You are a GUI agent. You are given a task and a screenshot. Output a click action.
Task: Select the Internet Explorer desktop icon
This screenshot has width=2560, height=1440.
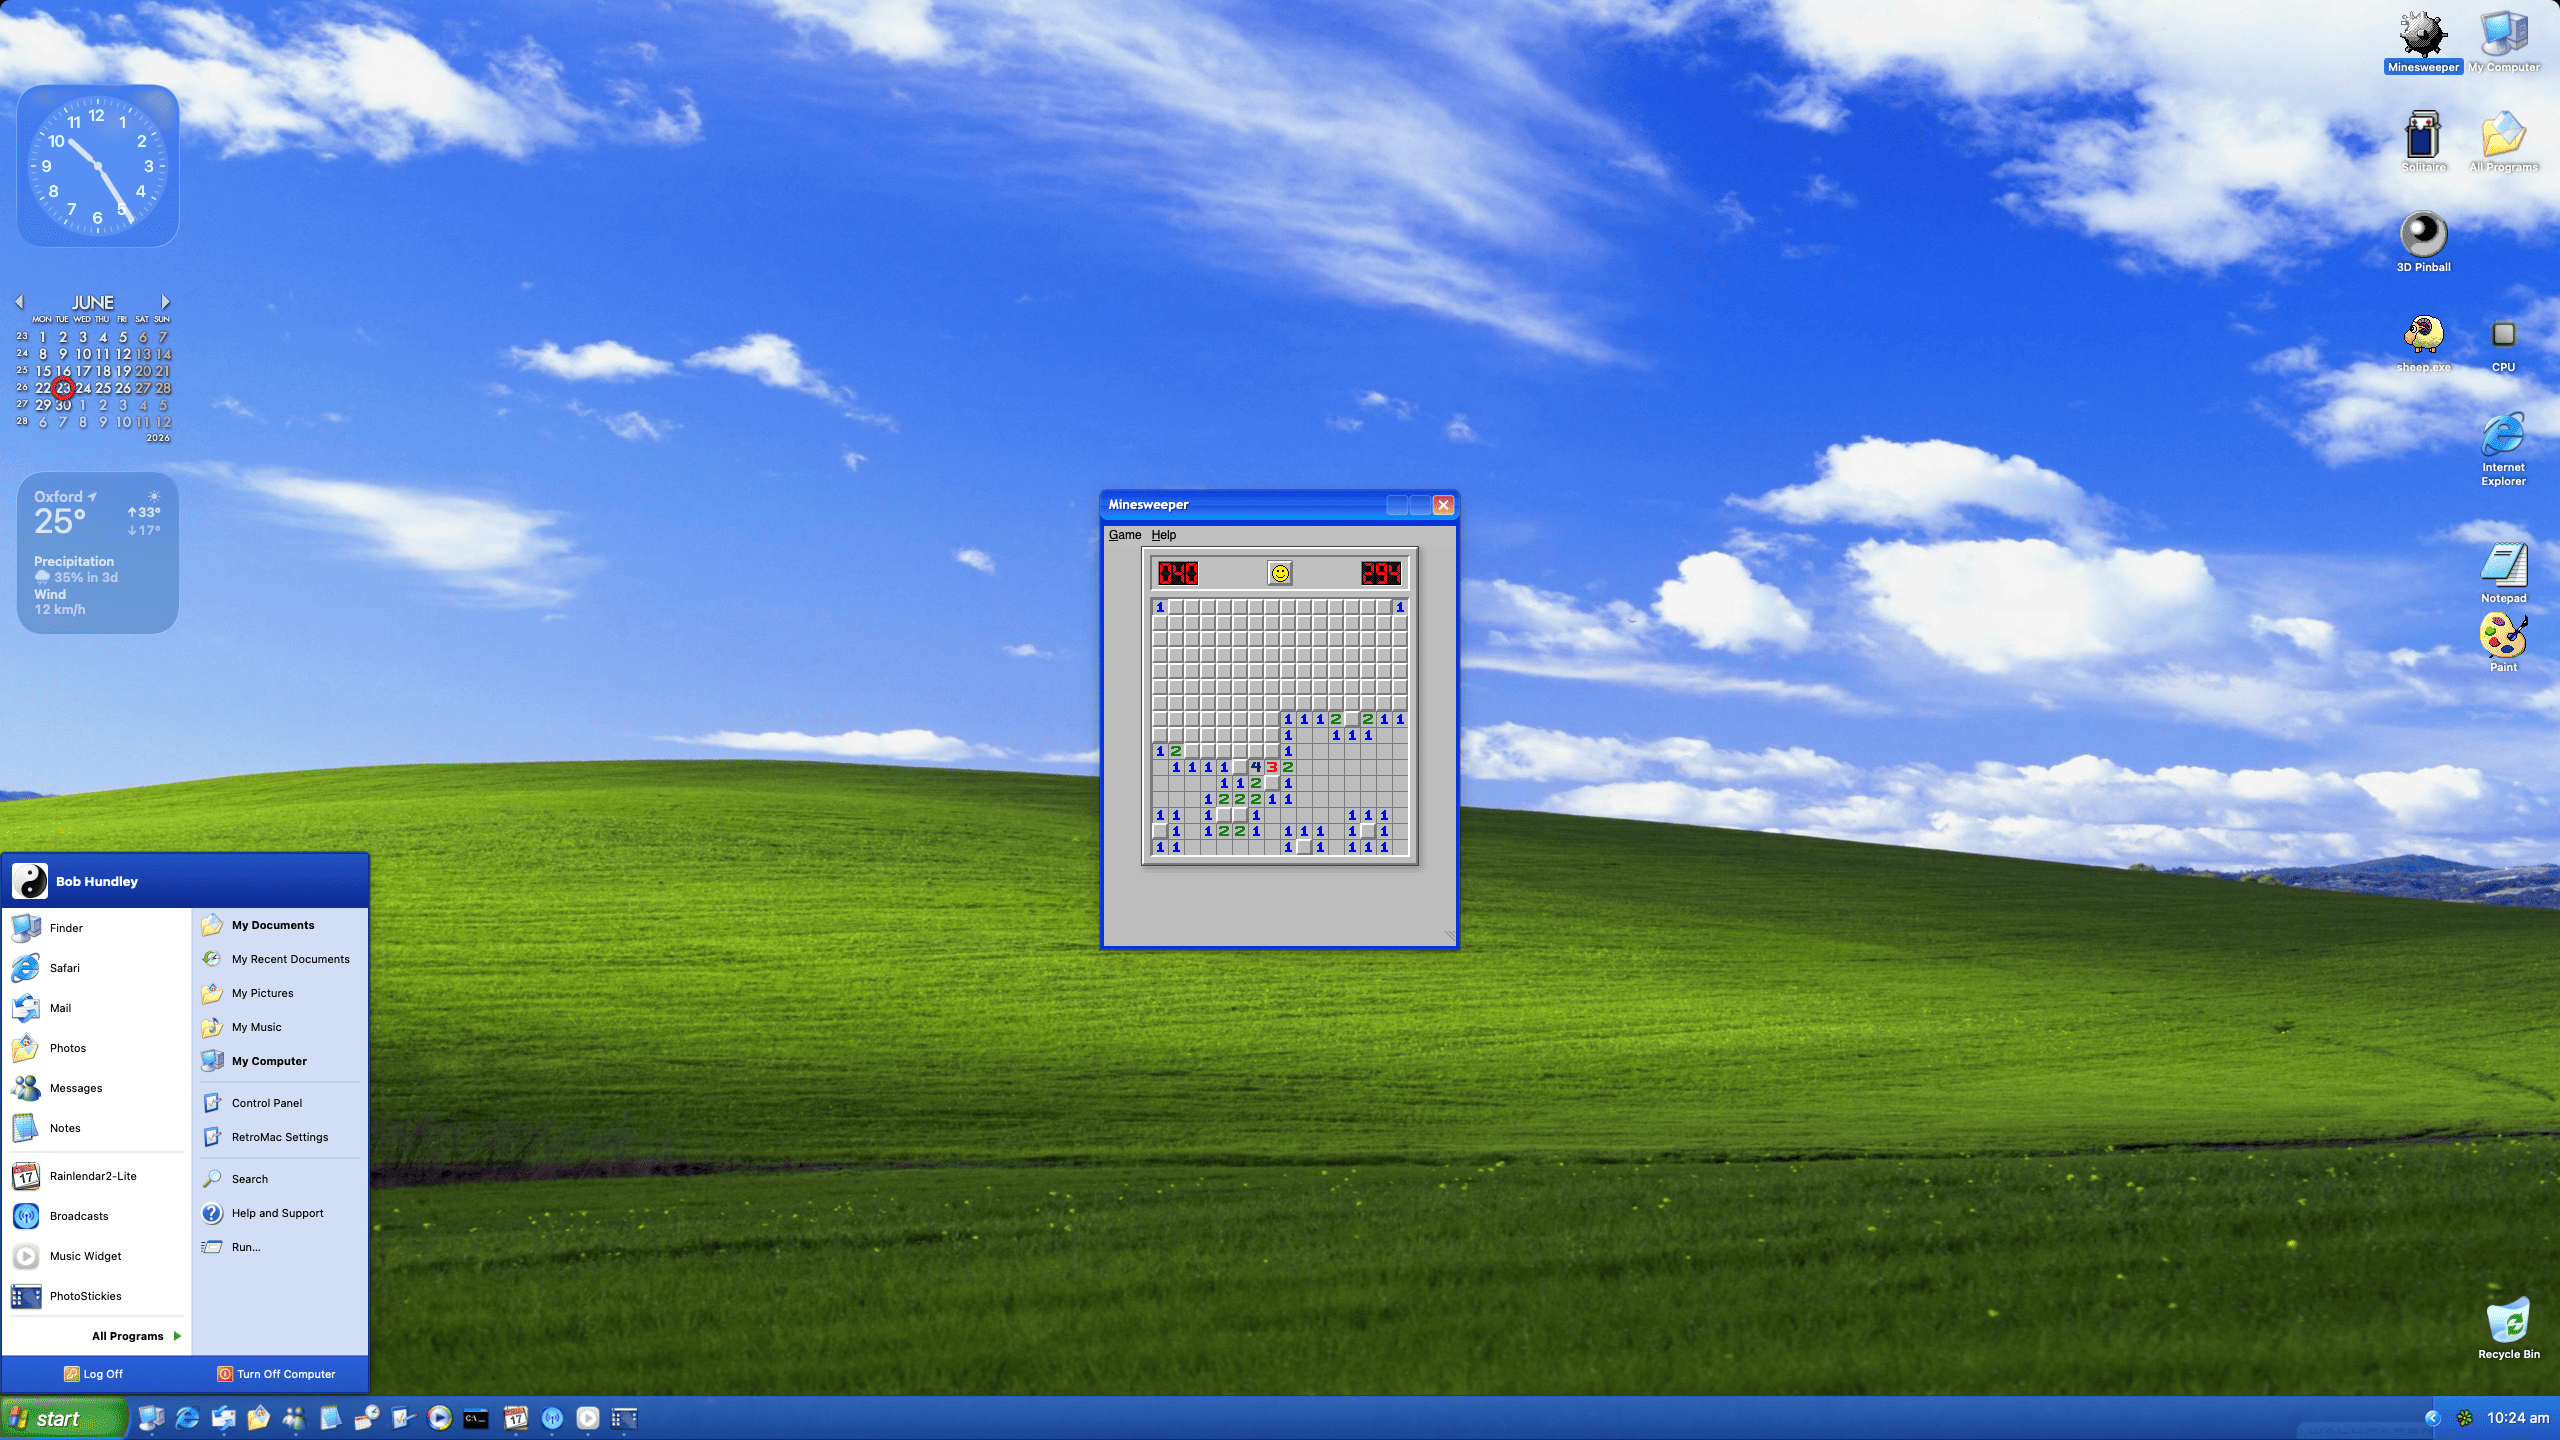pyautogui.click(x=2503, y=448)
